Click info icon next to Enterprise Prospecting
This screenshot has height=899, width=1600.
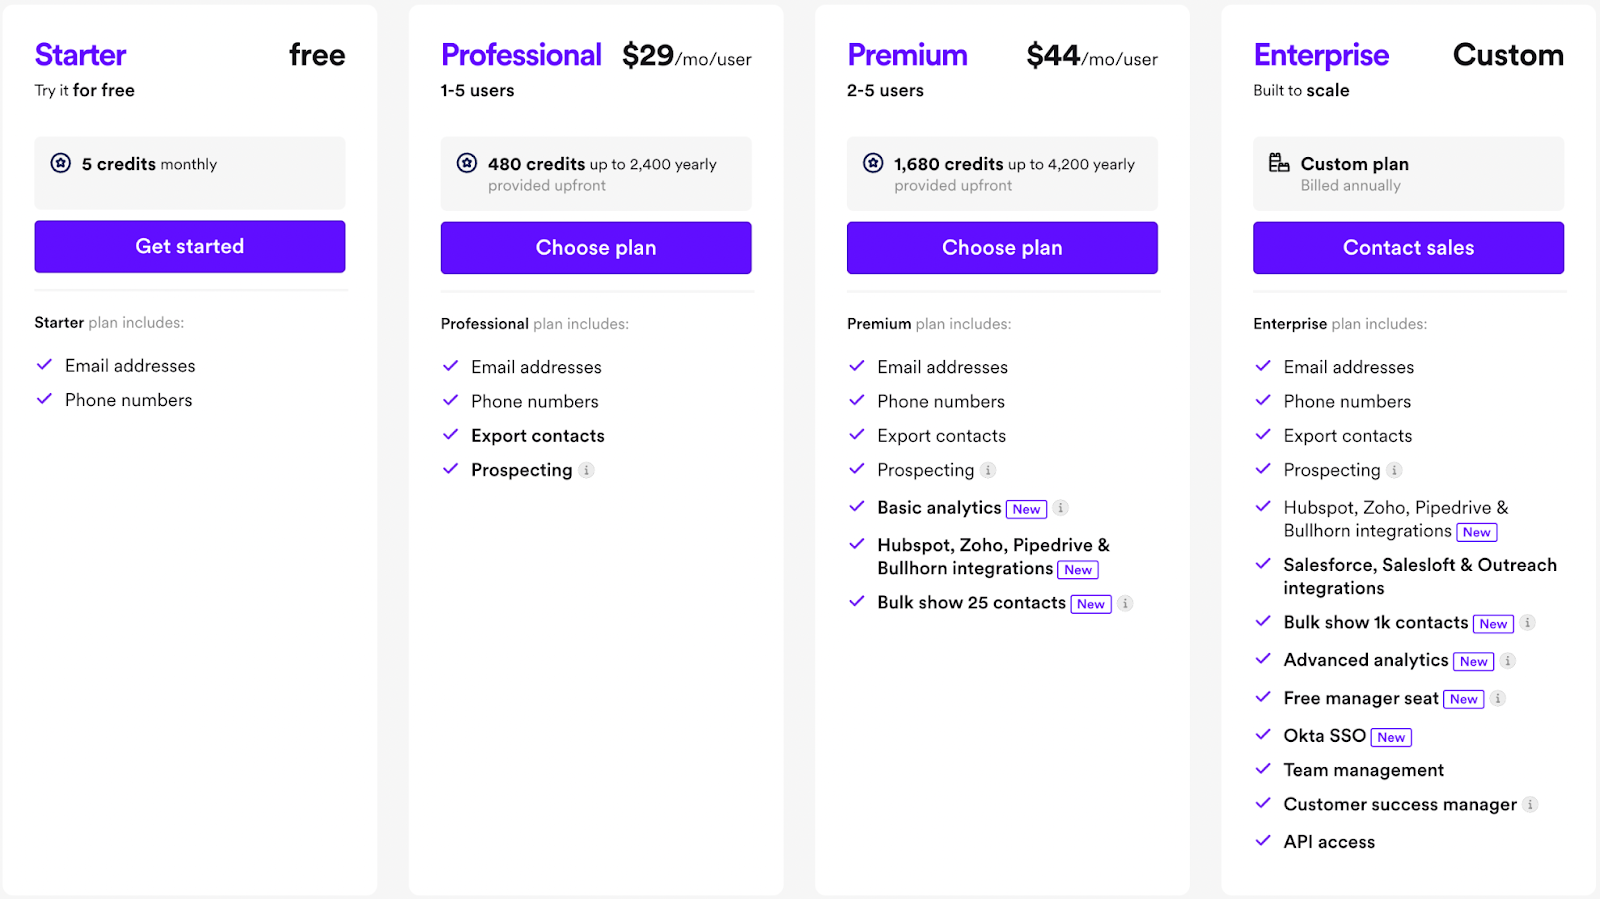(1395, 470)
